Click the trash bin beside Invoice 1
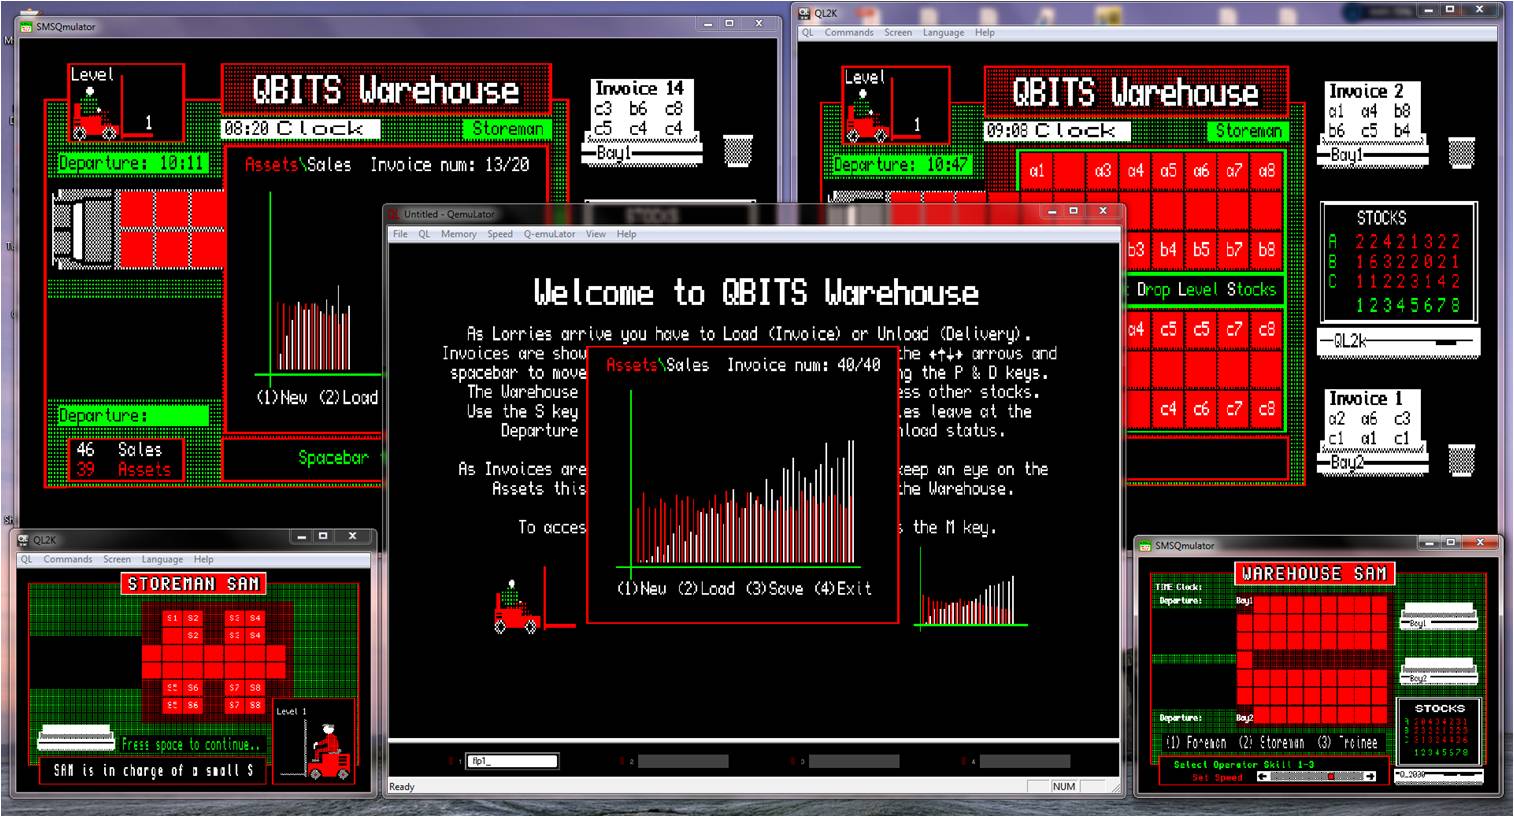 tap(1461, 460)
